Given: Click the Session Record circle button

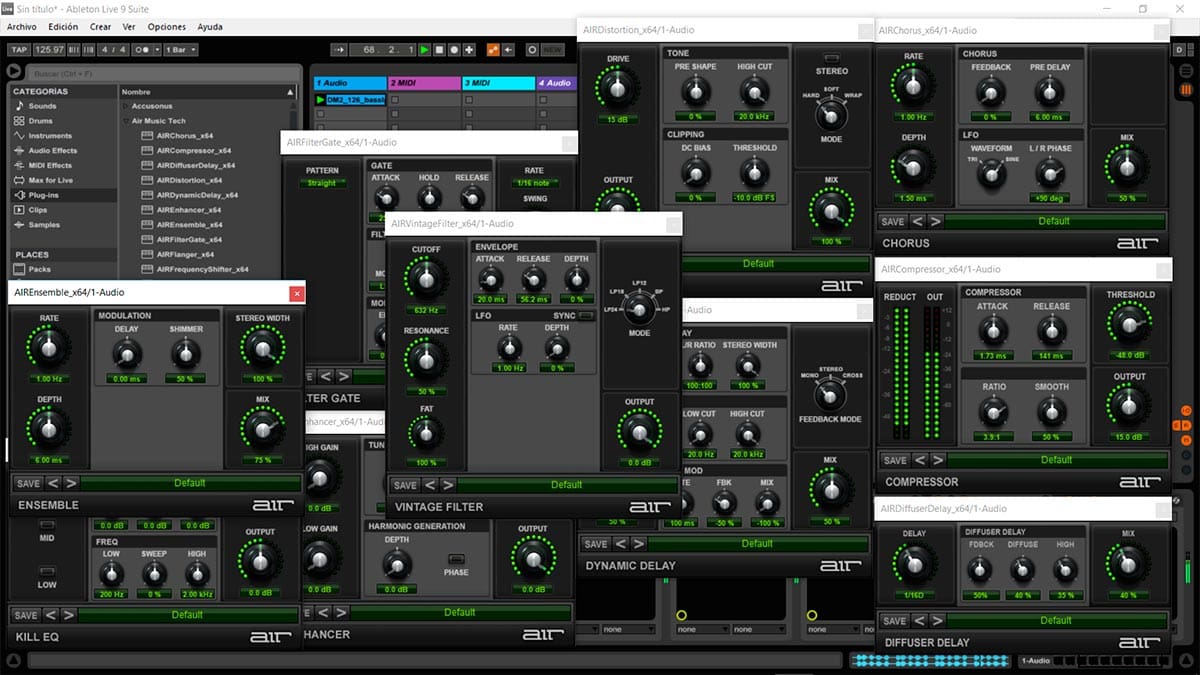Looking at the screenshot, I should coord(531,49).
